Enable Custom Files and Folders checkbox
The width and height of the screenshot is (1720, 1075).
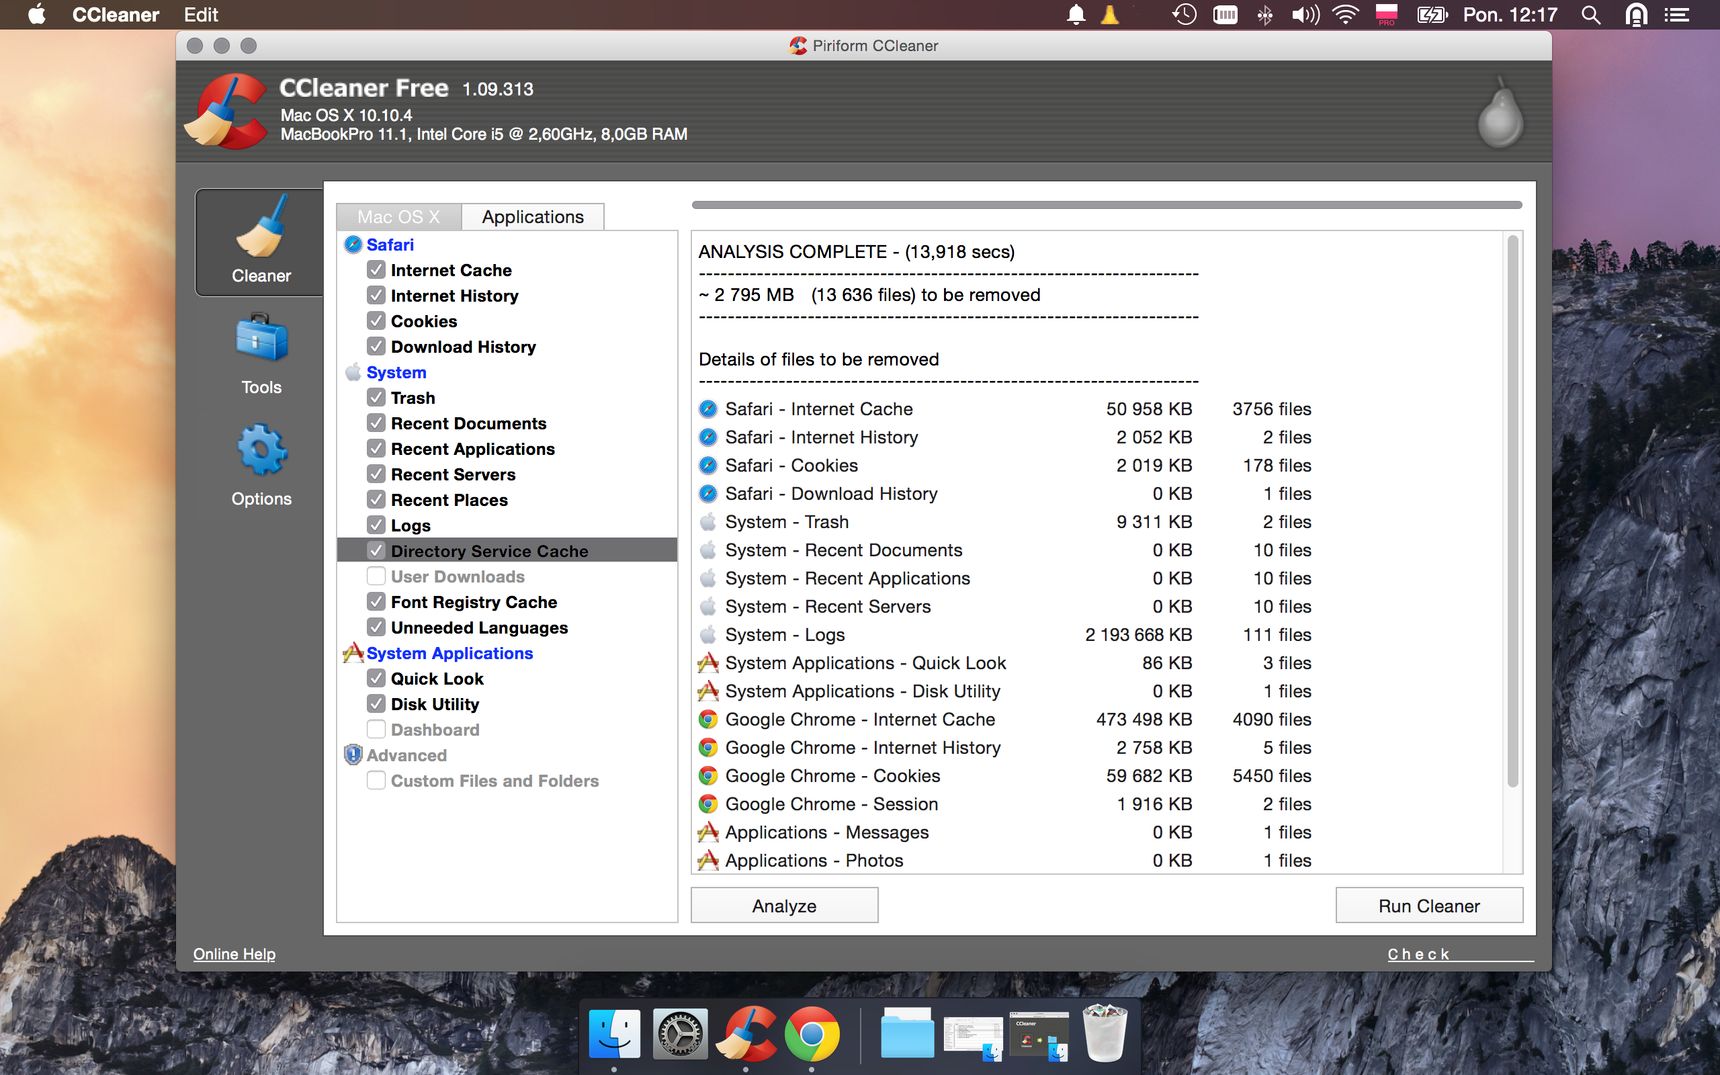376,781
